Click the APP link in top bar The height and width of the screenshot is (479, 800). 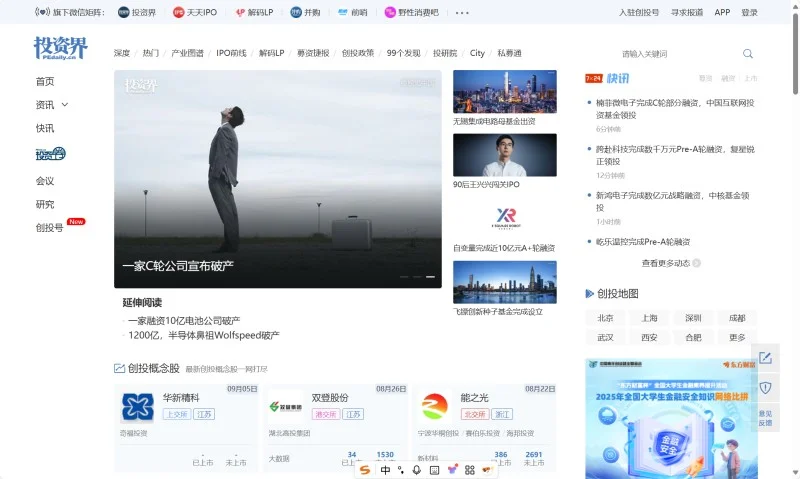pyautogui.click(x=722, y=12)
